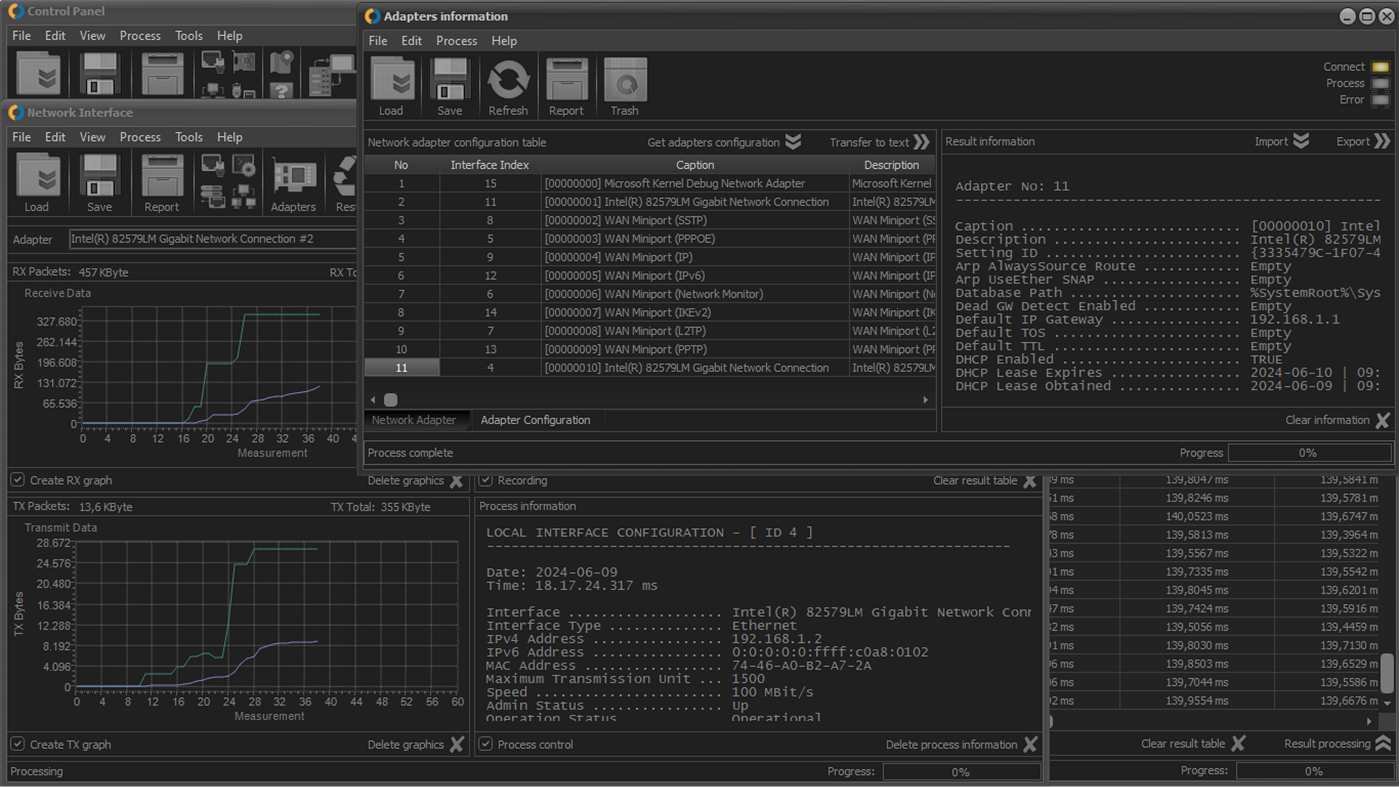Toggle Create RX graph checkbox

point(18,480)
